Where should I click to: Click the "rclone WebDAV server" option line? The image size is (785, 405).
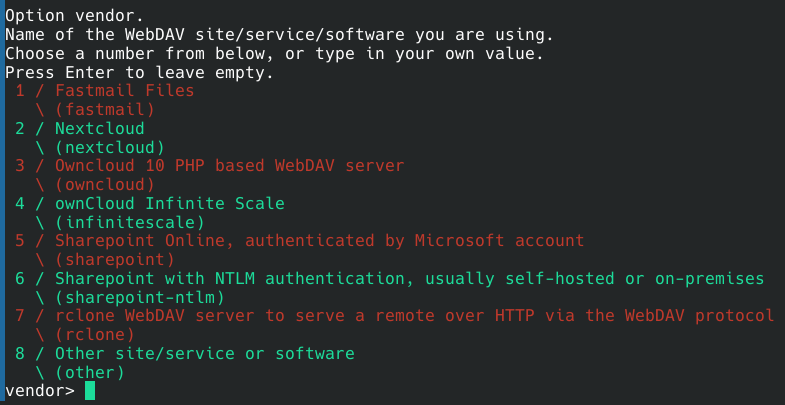(414, 316)
